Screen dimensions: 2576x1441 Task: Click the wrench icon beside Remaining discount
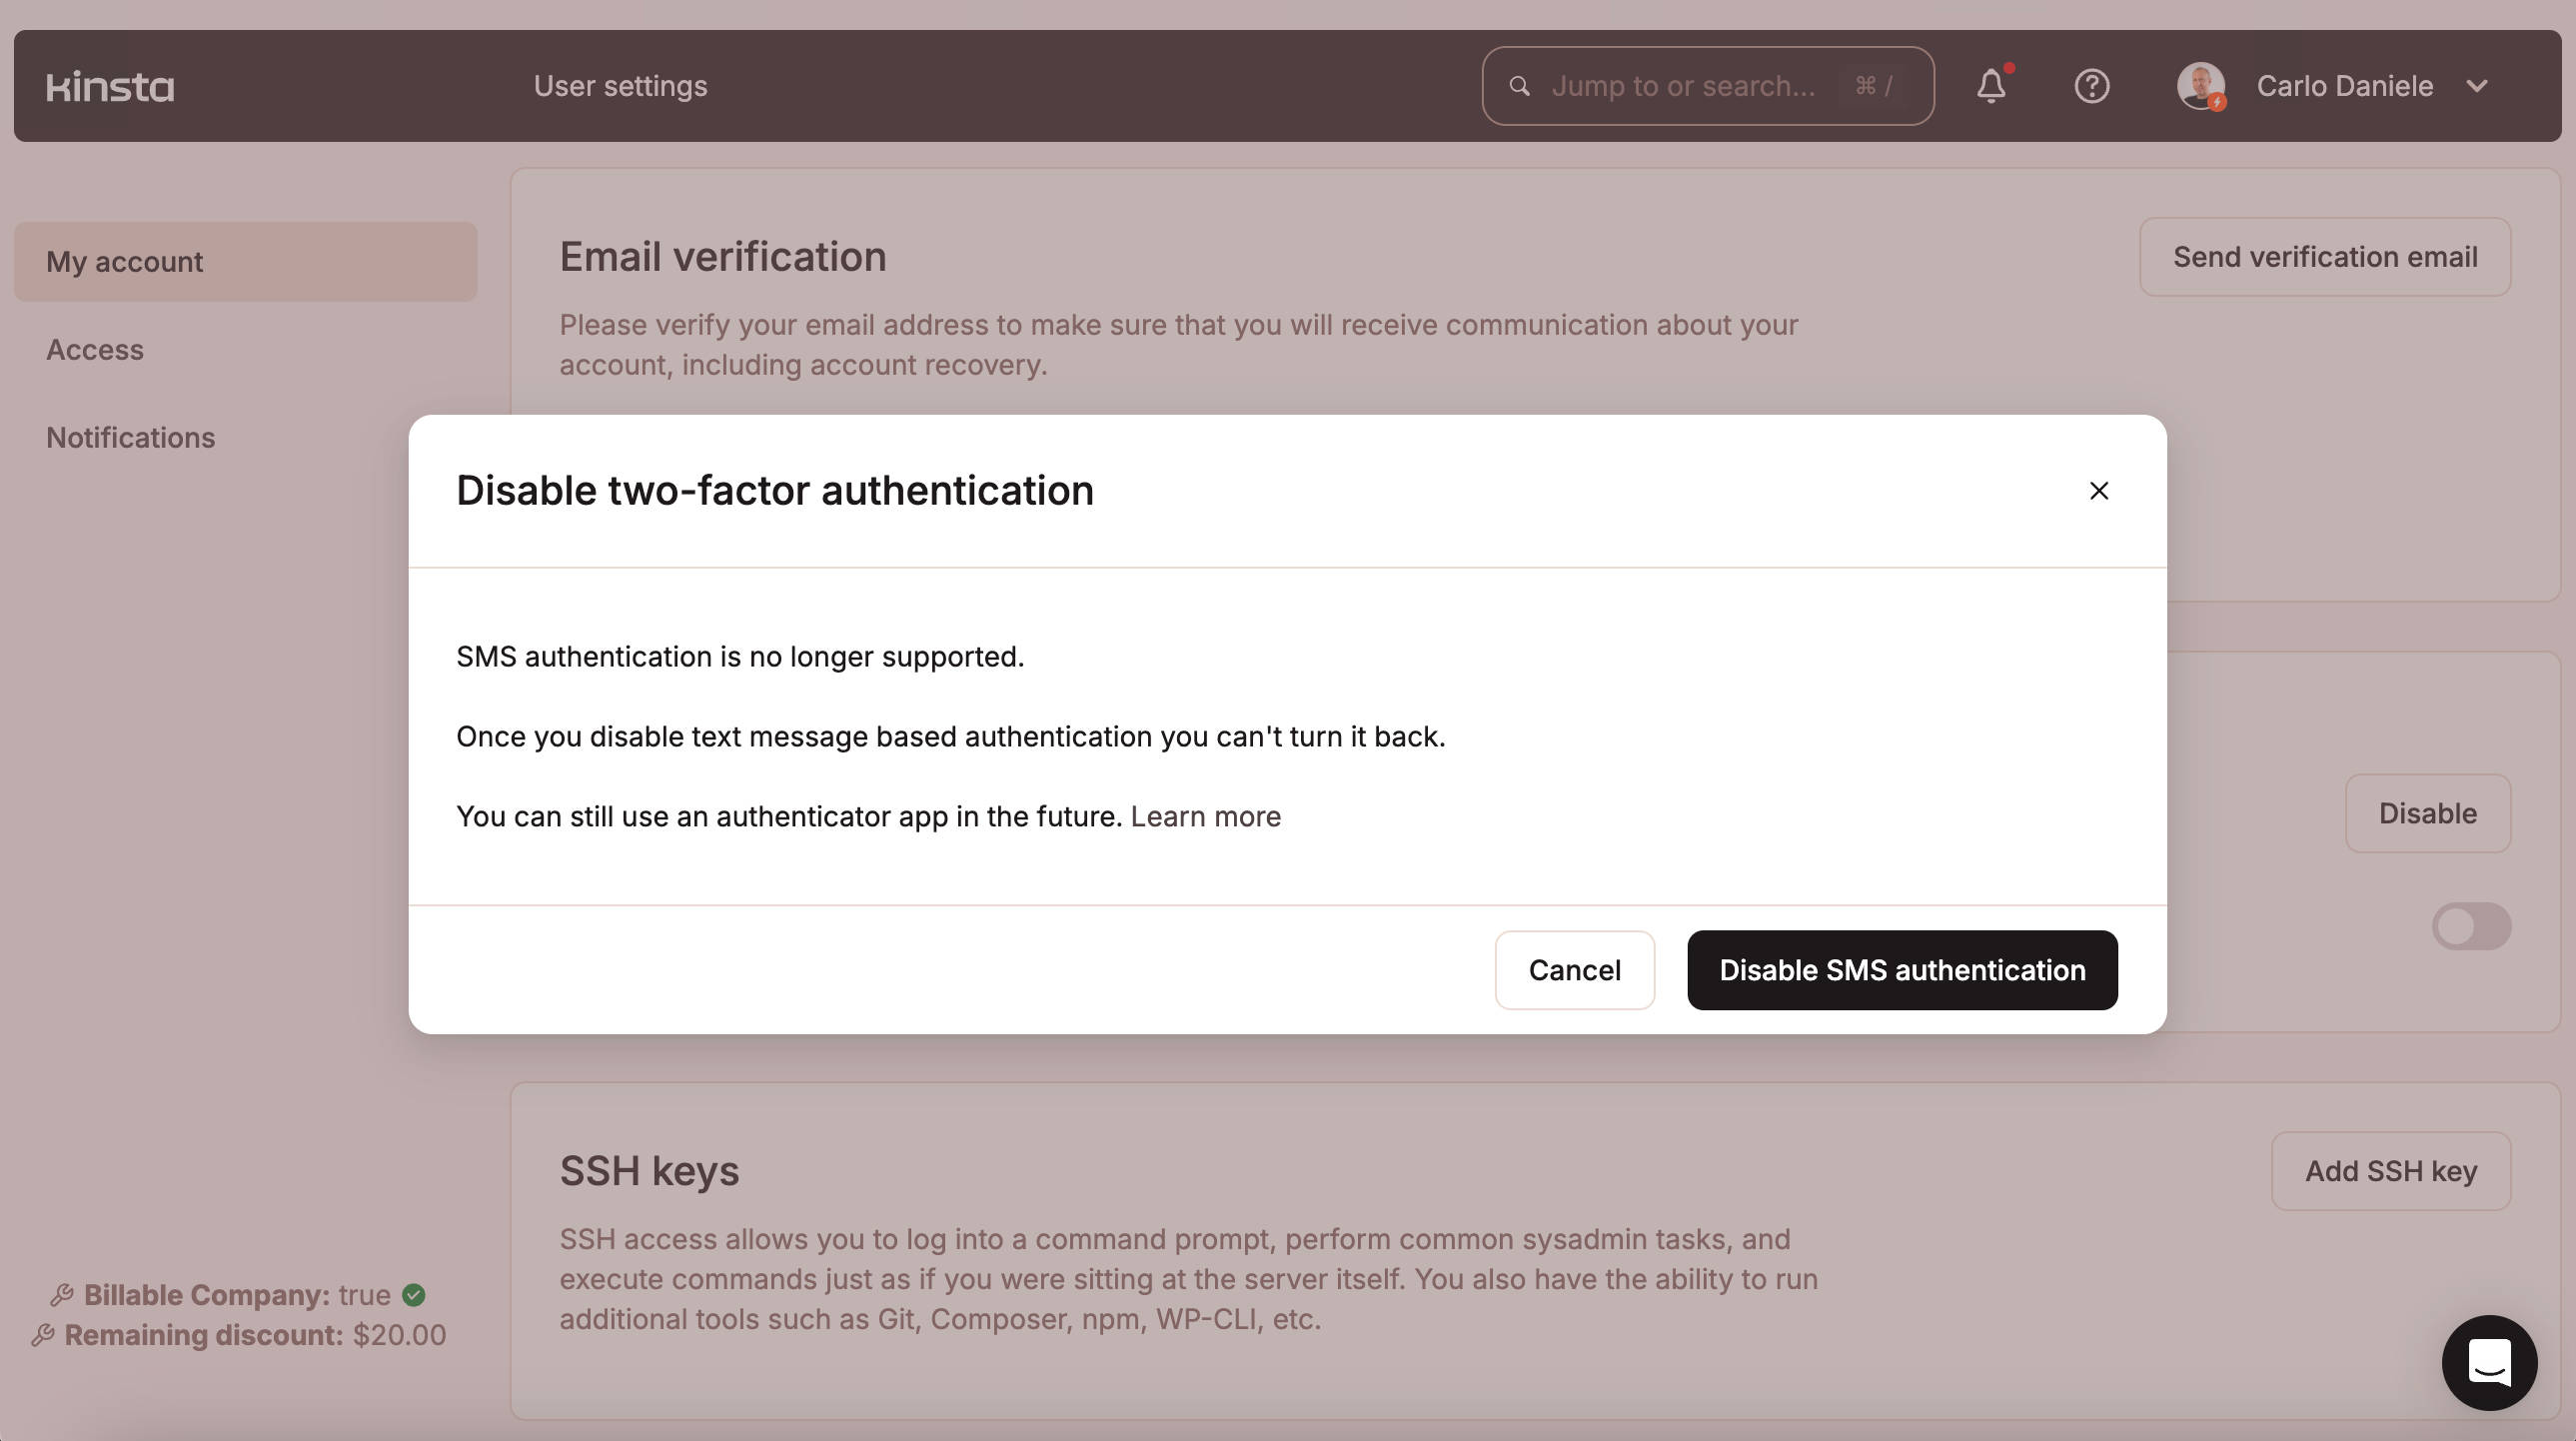tap(42, 1334)
